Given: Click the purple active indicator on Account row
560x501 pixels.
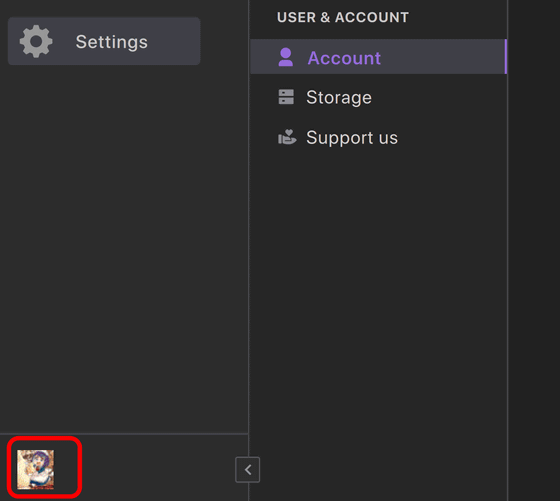Looking at the screenshot, I should 506,57.
